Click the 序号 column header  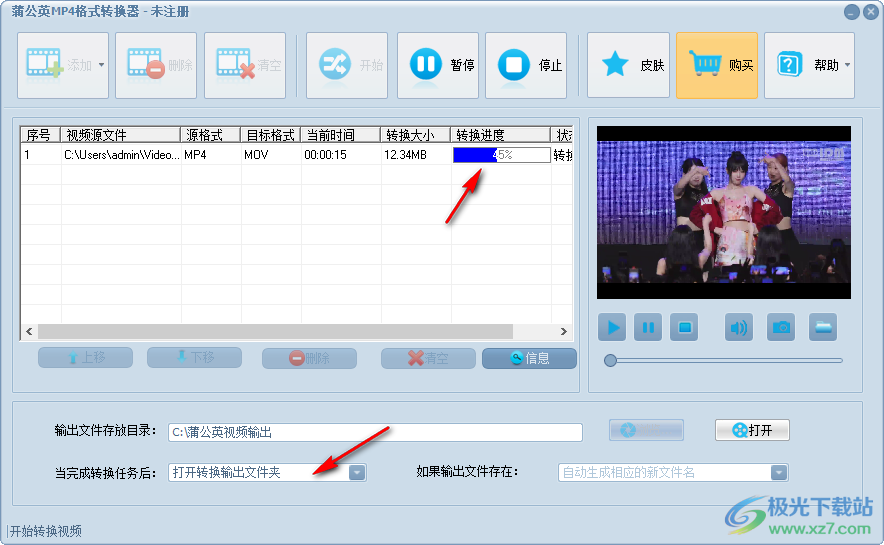click(x=40, y=135)
